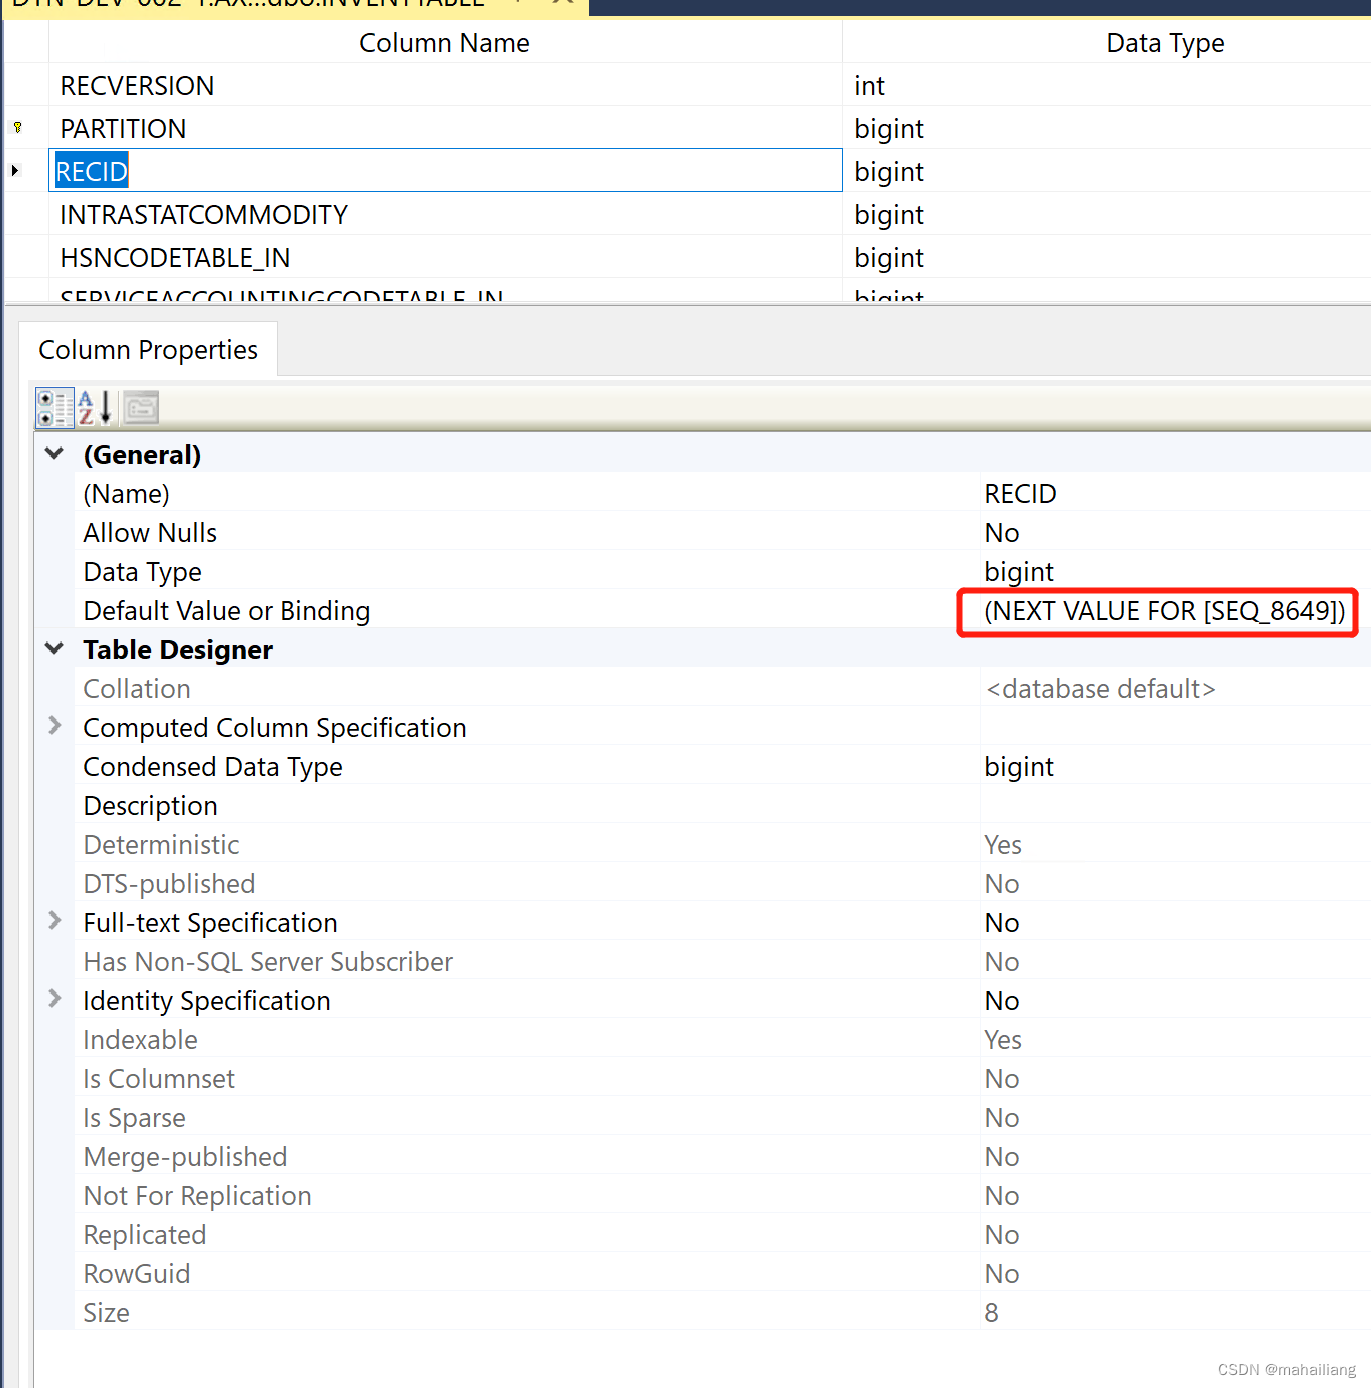Select the HSNCODETABLE_IN column row
1371x1388 pixels.
[x=445, y=258]
